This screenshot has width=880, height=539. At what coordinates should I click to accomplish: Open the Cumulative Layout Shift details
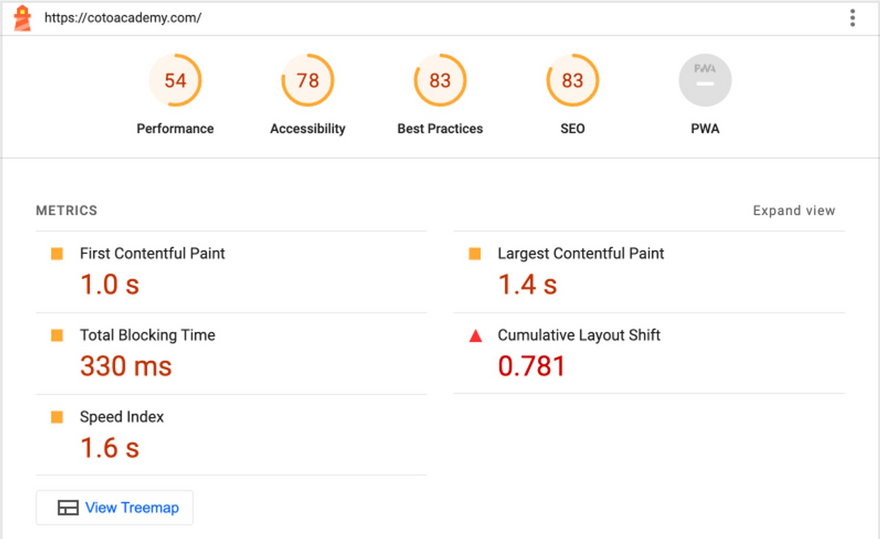click(x=649, y=354)
